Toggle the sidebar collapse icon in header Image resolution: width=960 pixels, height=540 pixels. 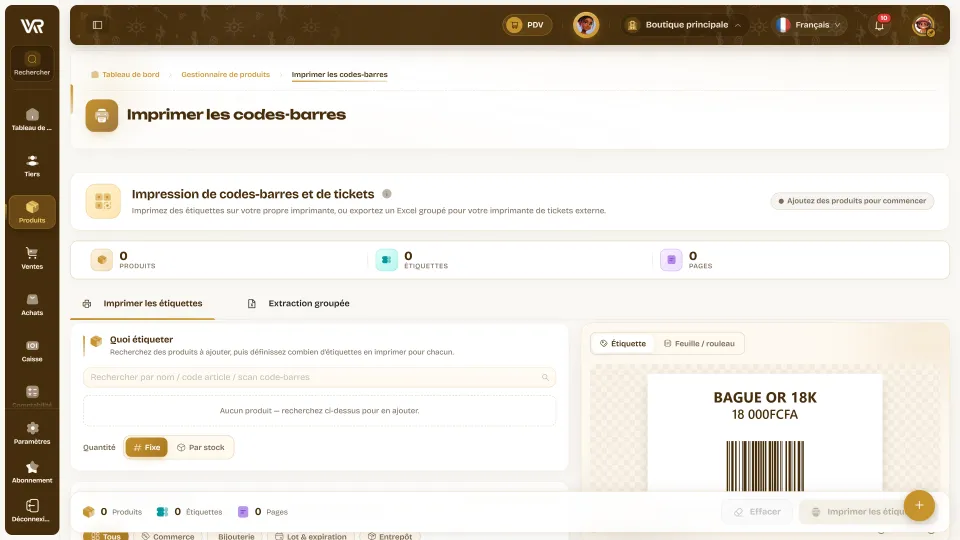97,25
